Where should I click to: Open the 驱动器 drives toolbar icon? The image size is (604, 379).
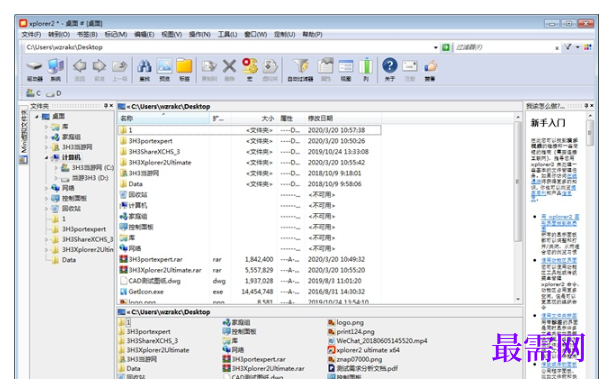(x=34, y=70)
